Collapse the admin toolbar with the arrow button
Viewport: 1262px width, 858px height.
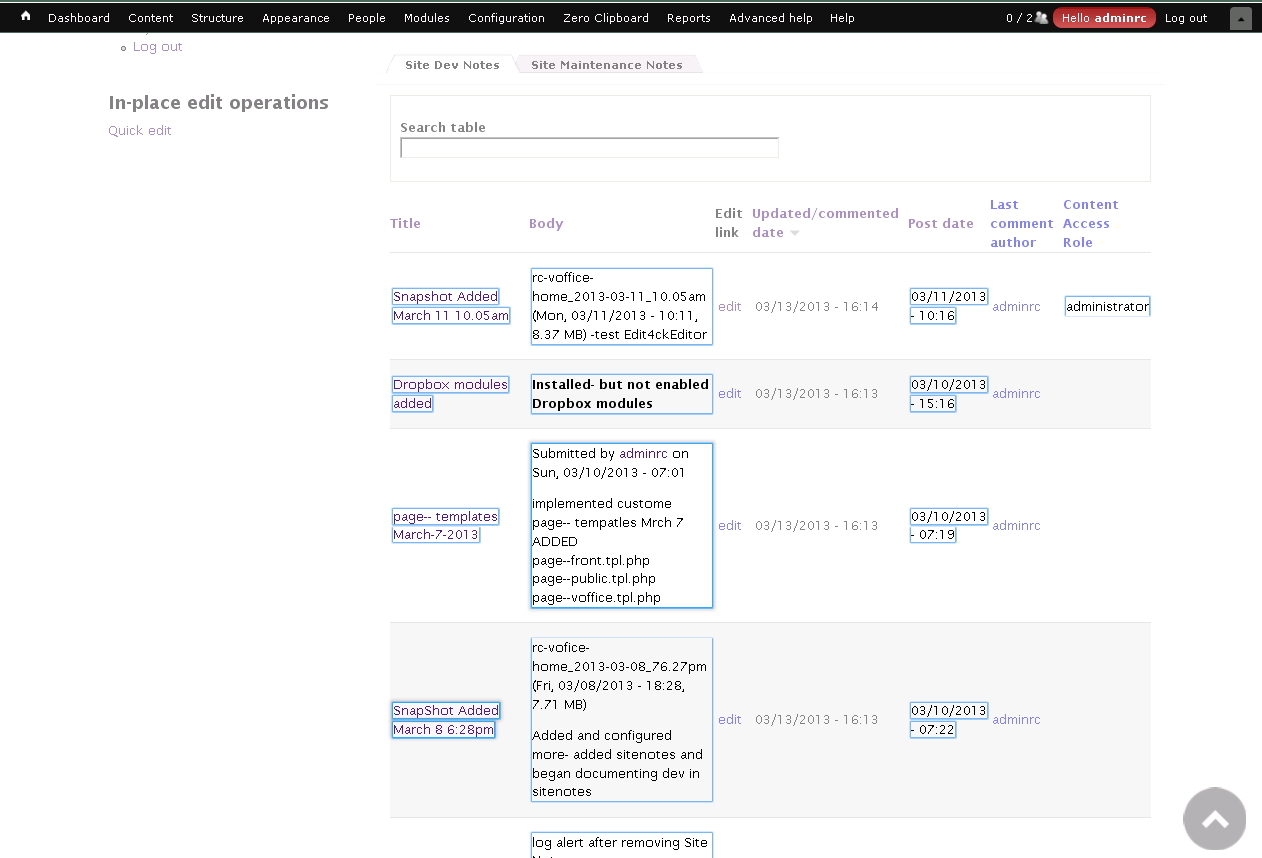pyautogui.click(x=1240, y=17)
